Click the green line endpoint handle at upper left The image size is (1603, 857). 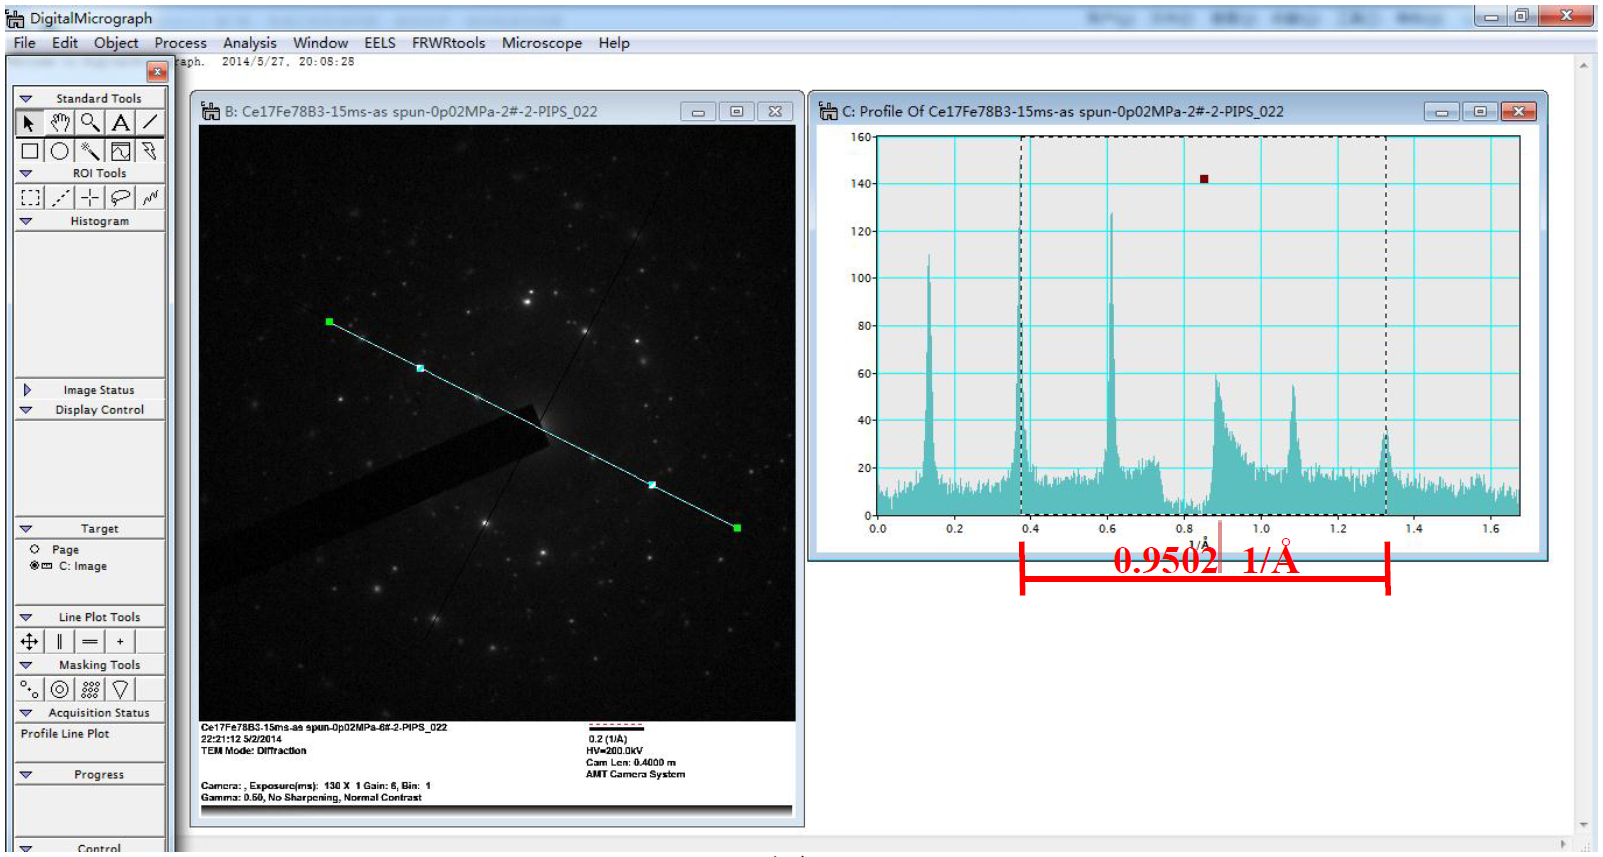point(329,322)
